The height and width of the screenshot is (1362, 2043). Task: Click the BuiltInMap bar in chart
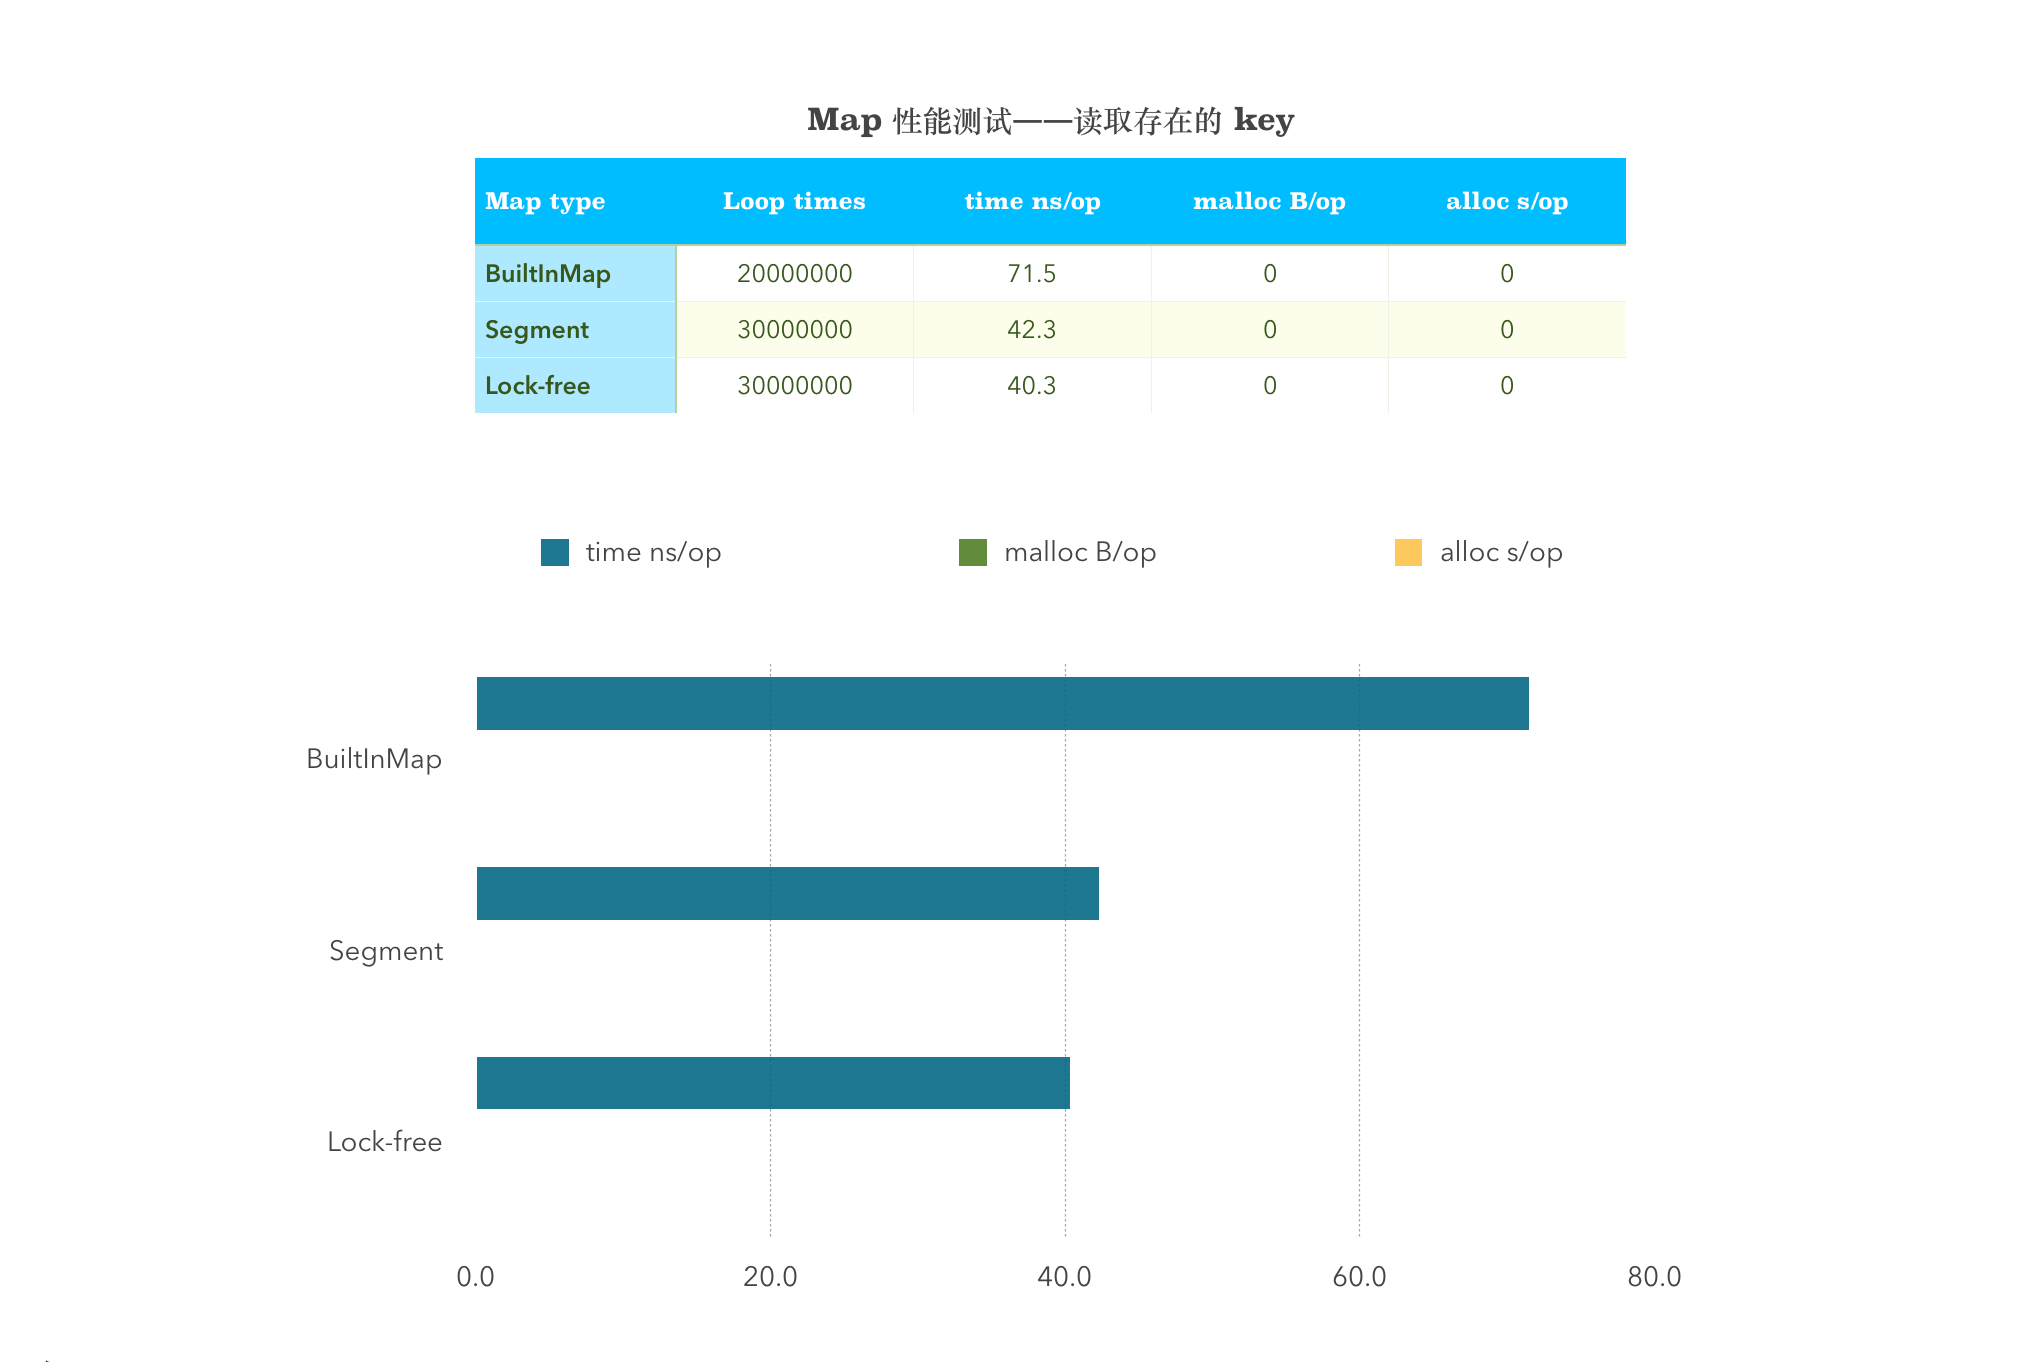1002,703
